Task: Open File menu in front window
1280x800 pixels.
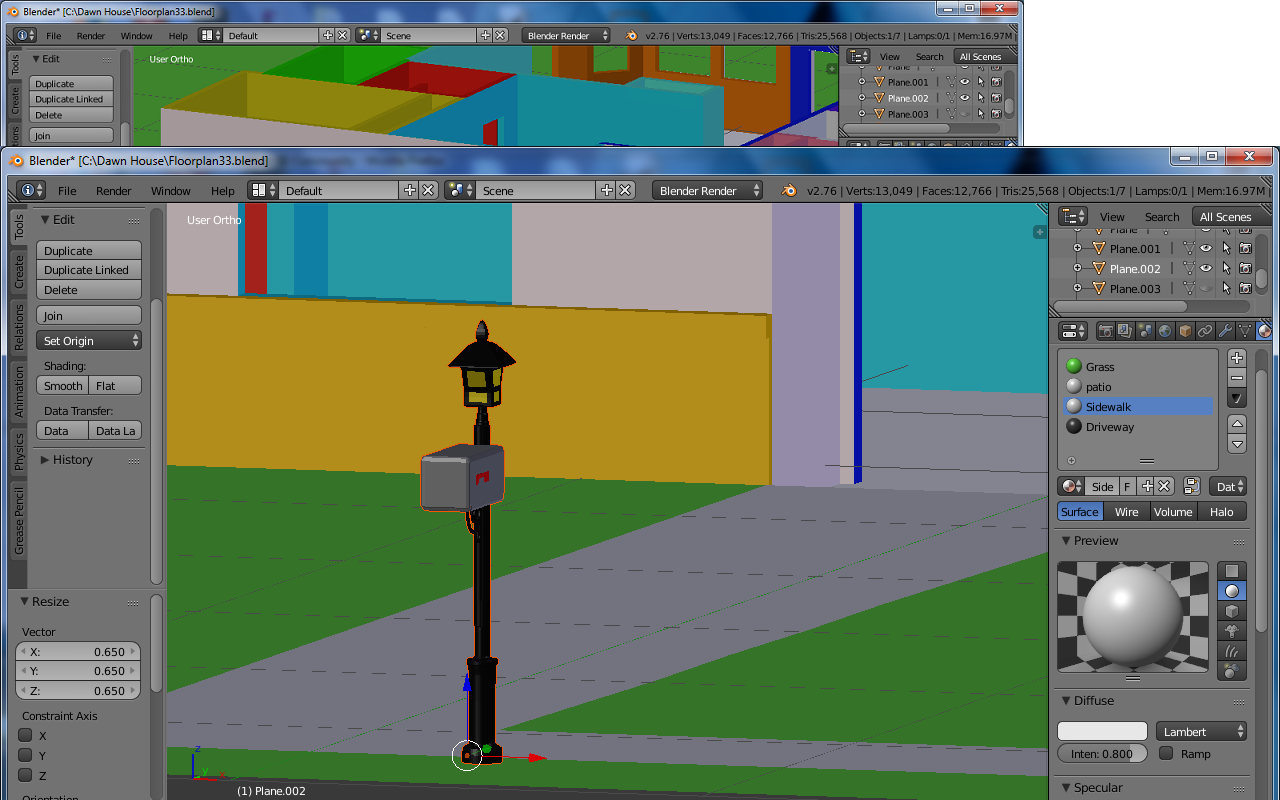Action: (67, 190)
